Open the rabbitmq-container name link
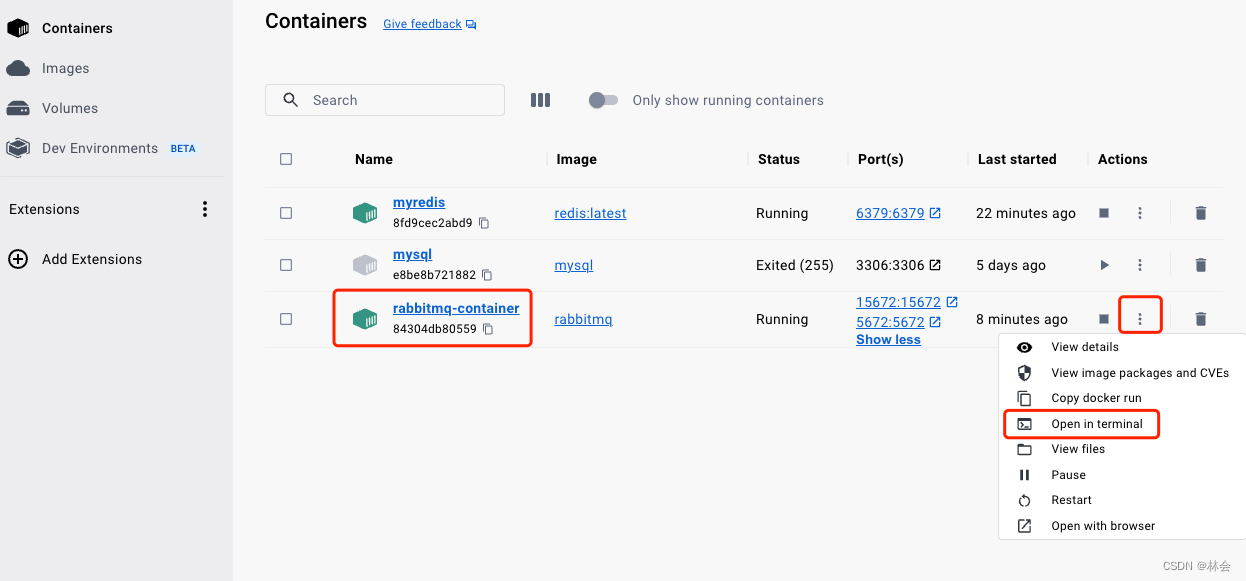This screenshot has width=1246, height=581. point(456,308)
